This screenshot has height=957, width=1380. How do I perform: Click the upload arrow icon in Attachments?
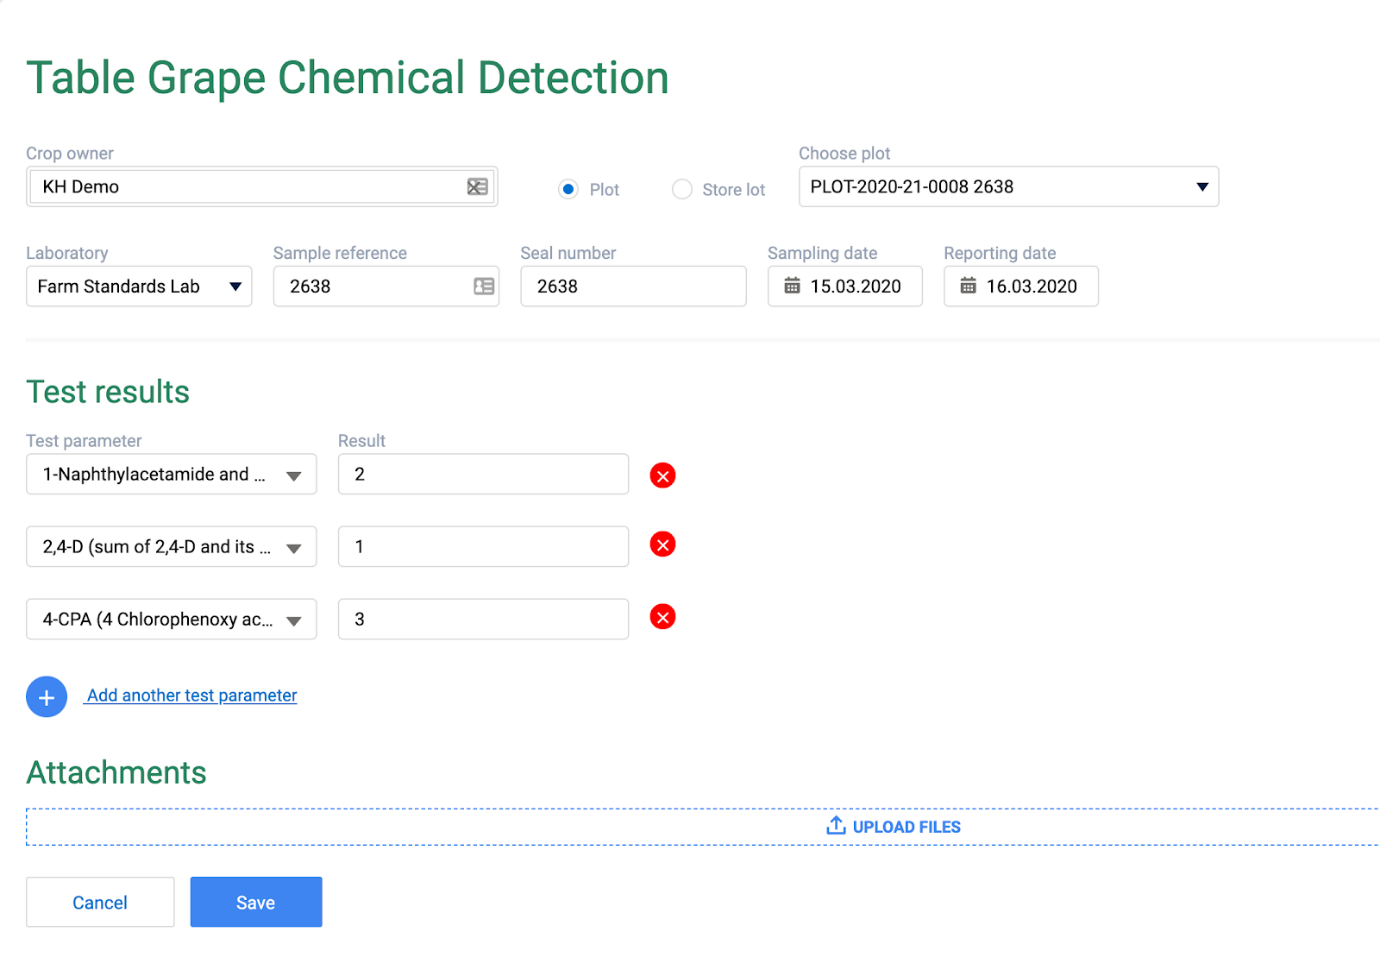pos(836,825)
